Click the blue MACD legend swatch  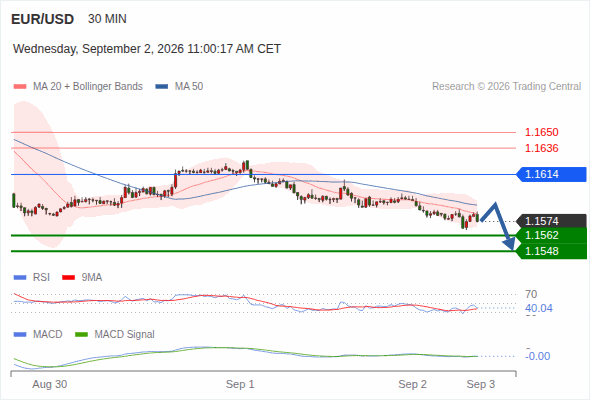click(x=20, y=335)
